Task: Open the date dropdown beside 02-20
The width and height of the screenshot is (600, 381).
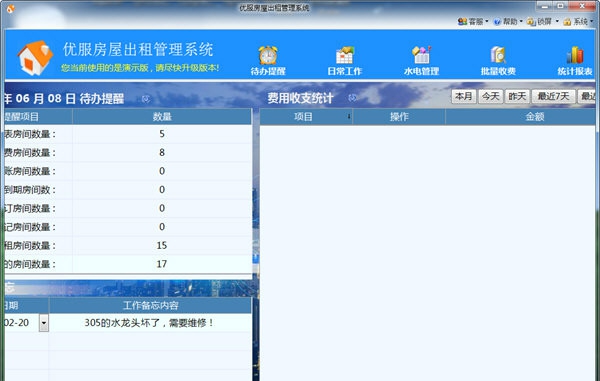Action: coord(44,323)
